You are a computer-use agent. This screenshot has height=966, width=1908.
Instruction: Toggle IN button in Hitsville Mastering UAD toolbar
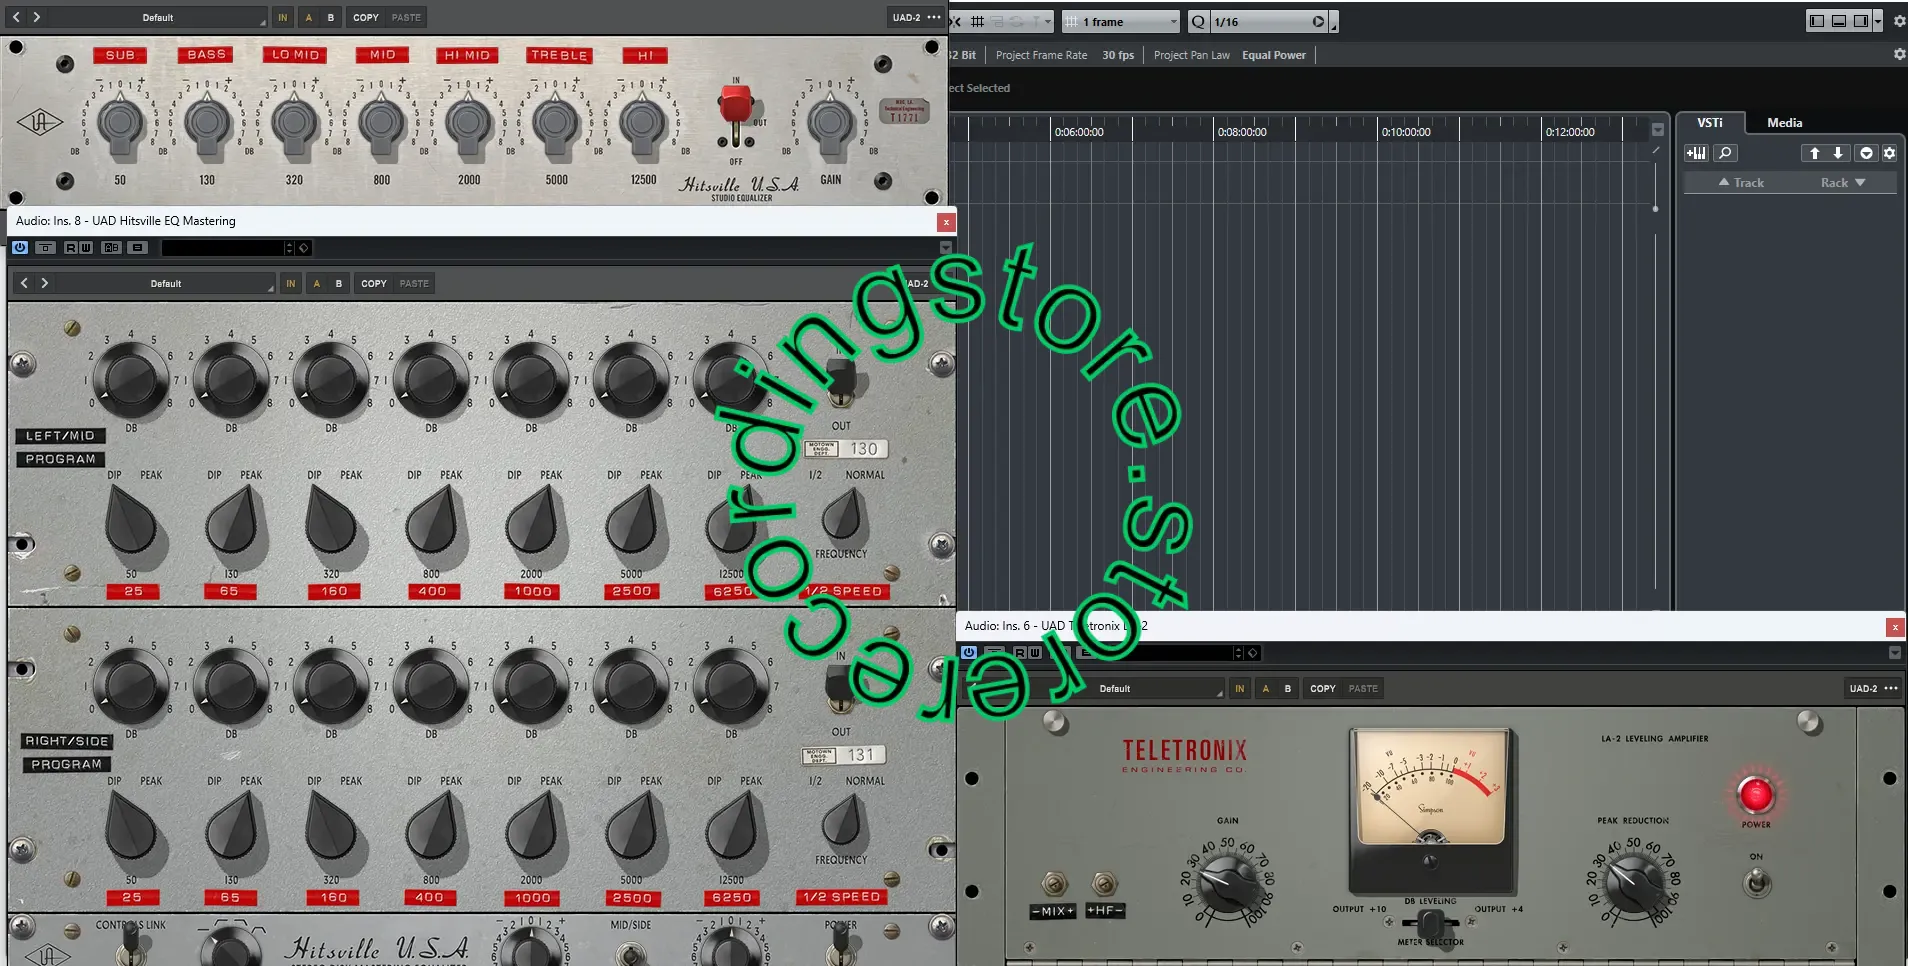tap(291, 283)
